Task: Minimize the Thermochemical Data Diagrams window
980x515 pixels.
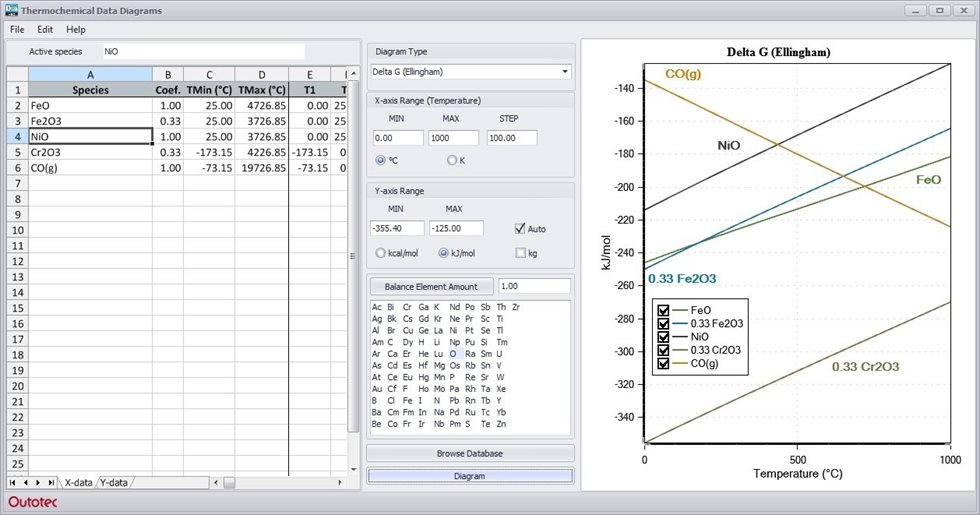Action: click(916, 10)
